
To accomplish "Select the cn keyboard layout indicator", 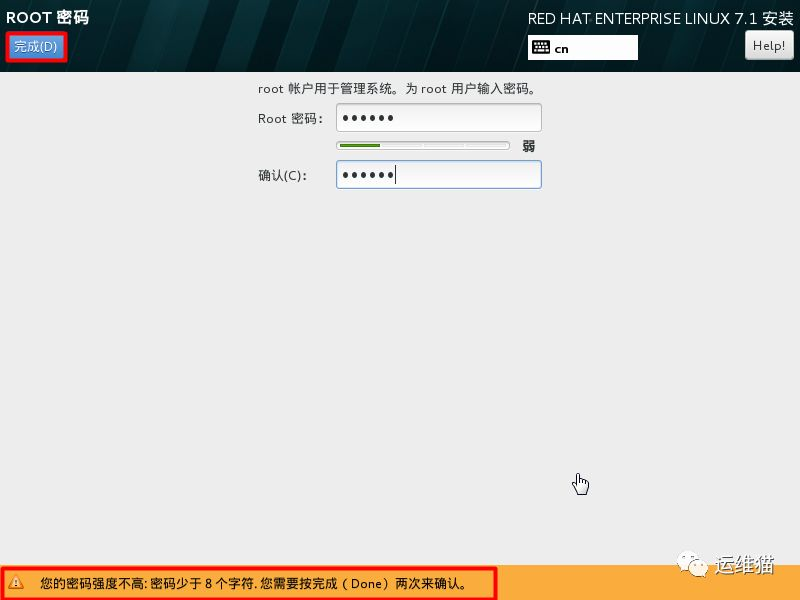I will coord(583,48).
